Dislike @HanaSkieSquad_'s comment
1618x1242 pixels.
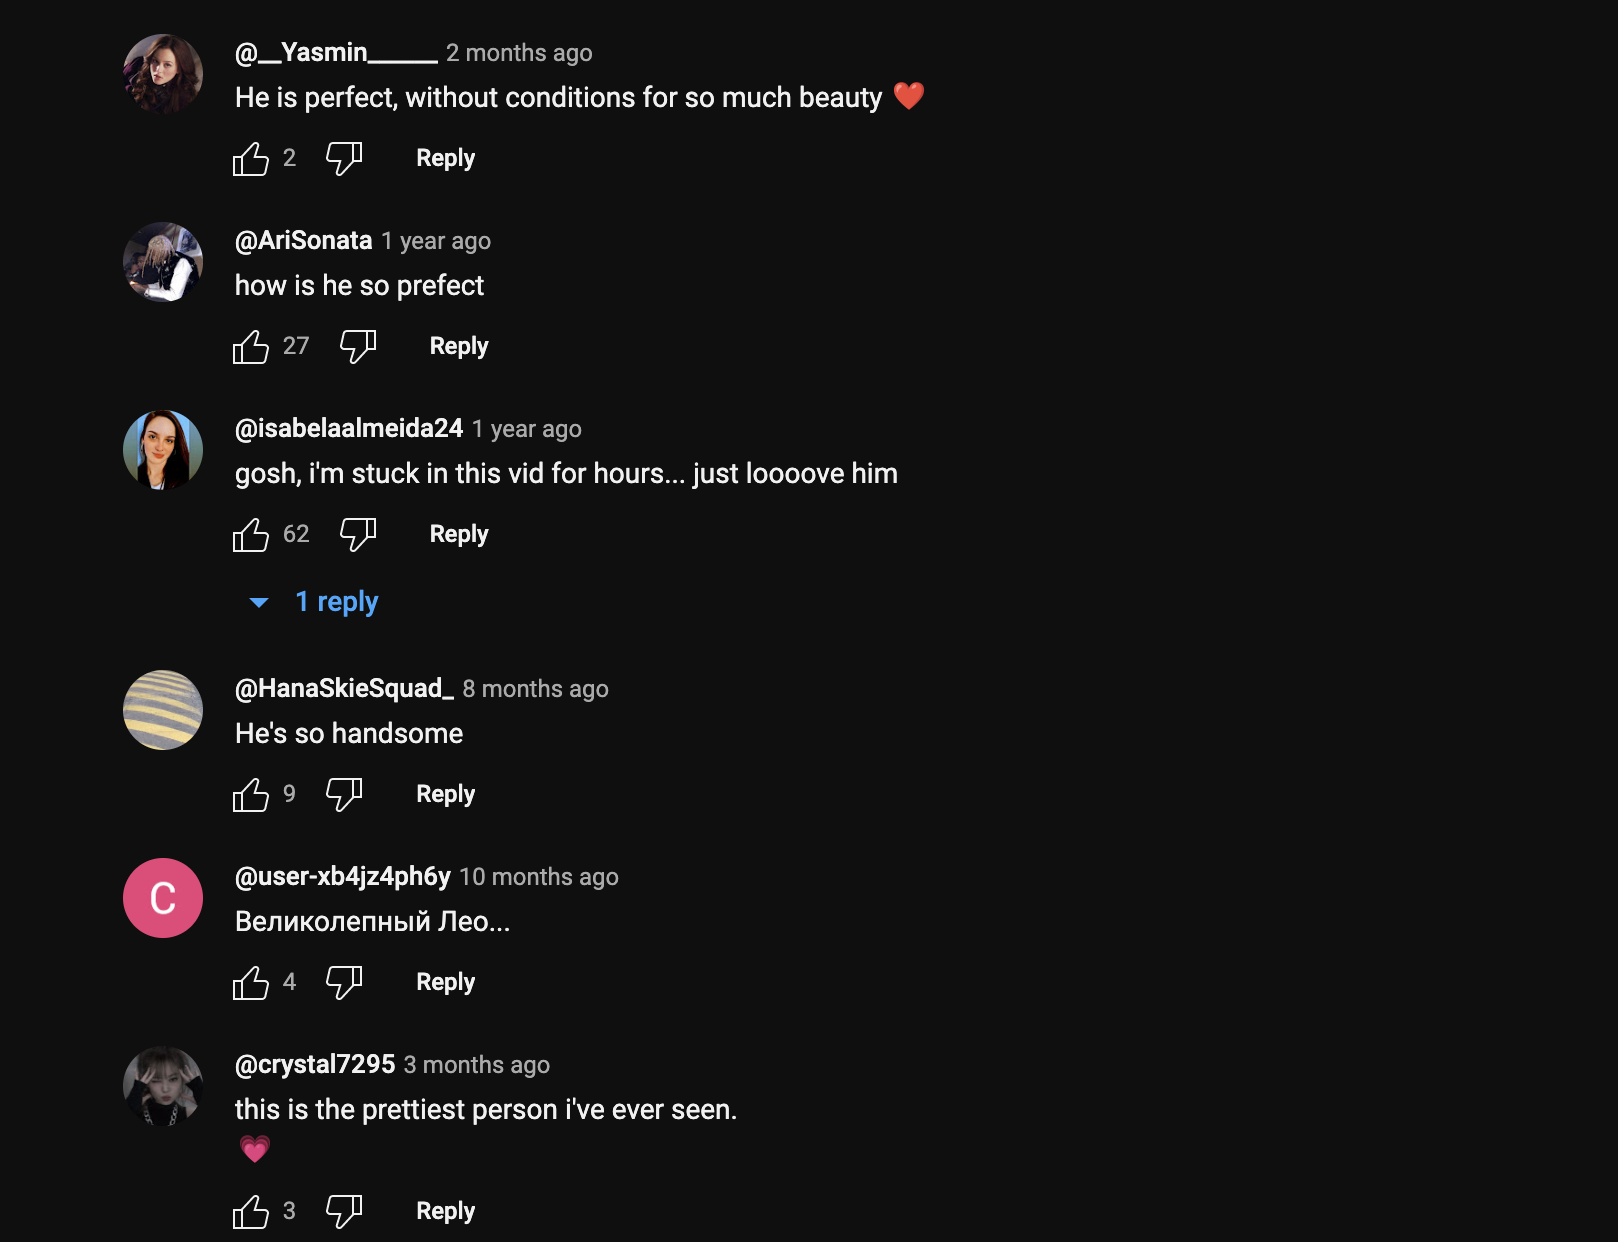click(343, 793)
